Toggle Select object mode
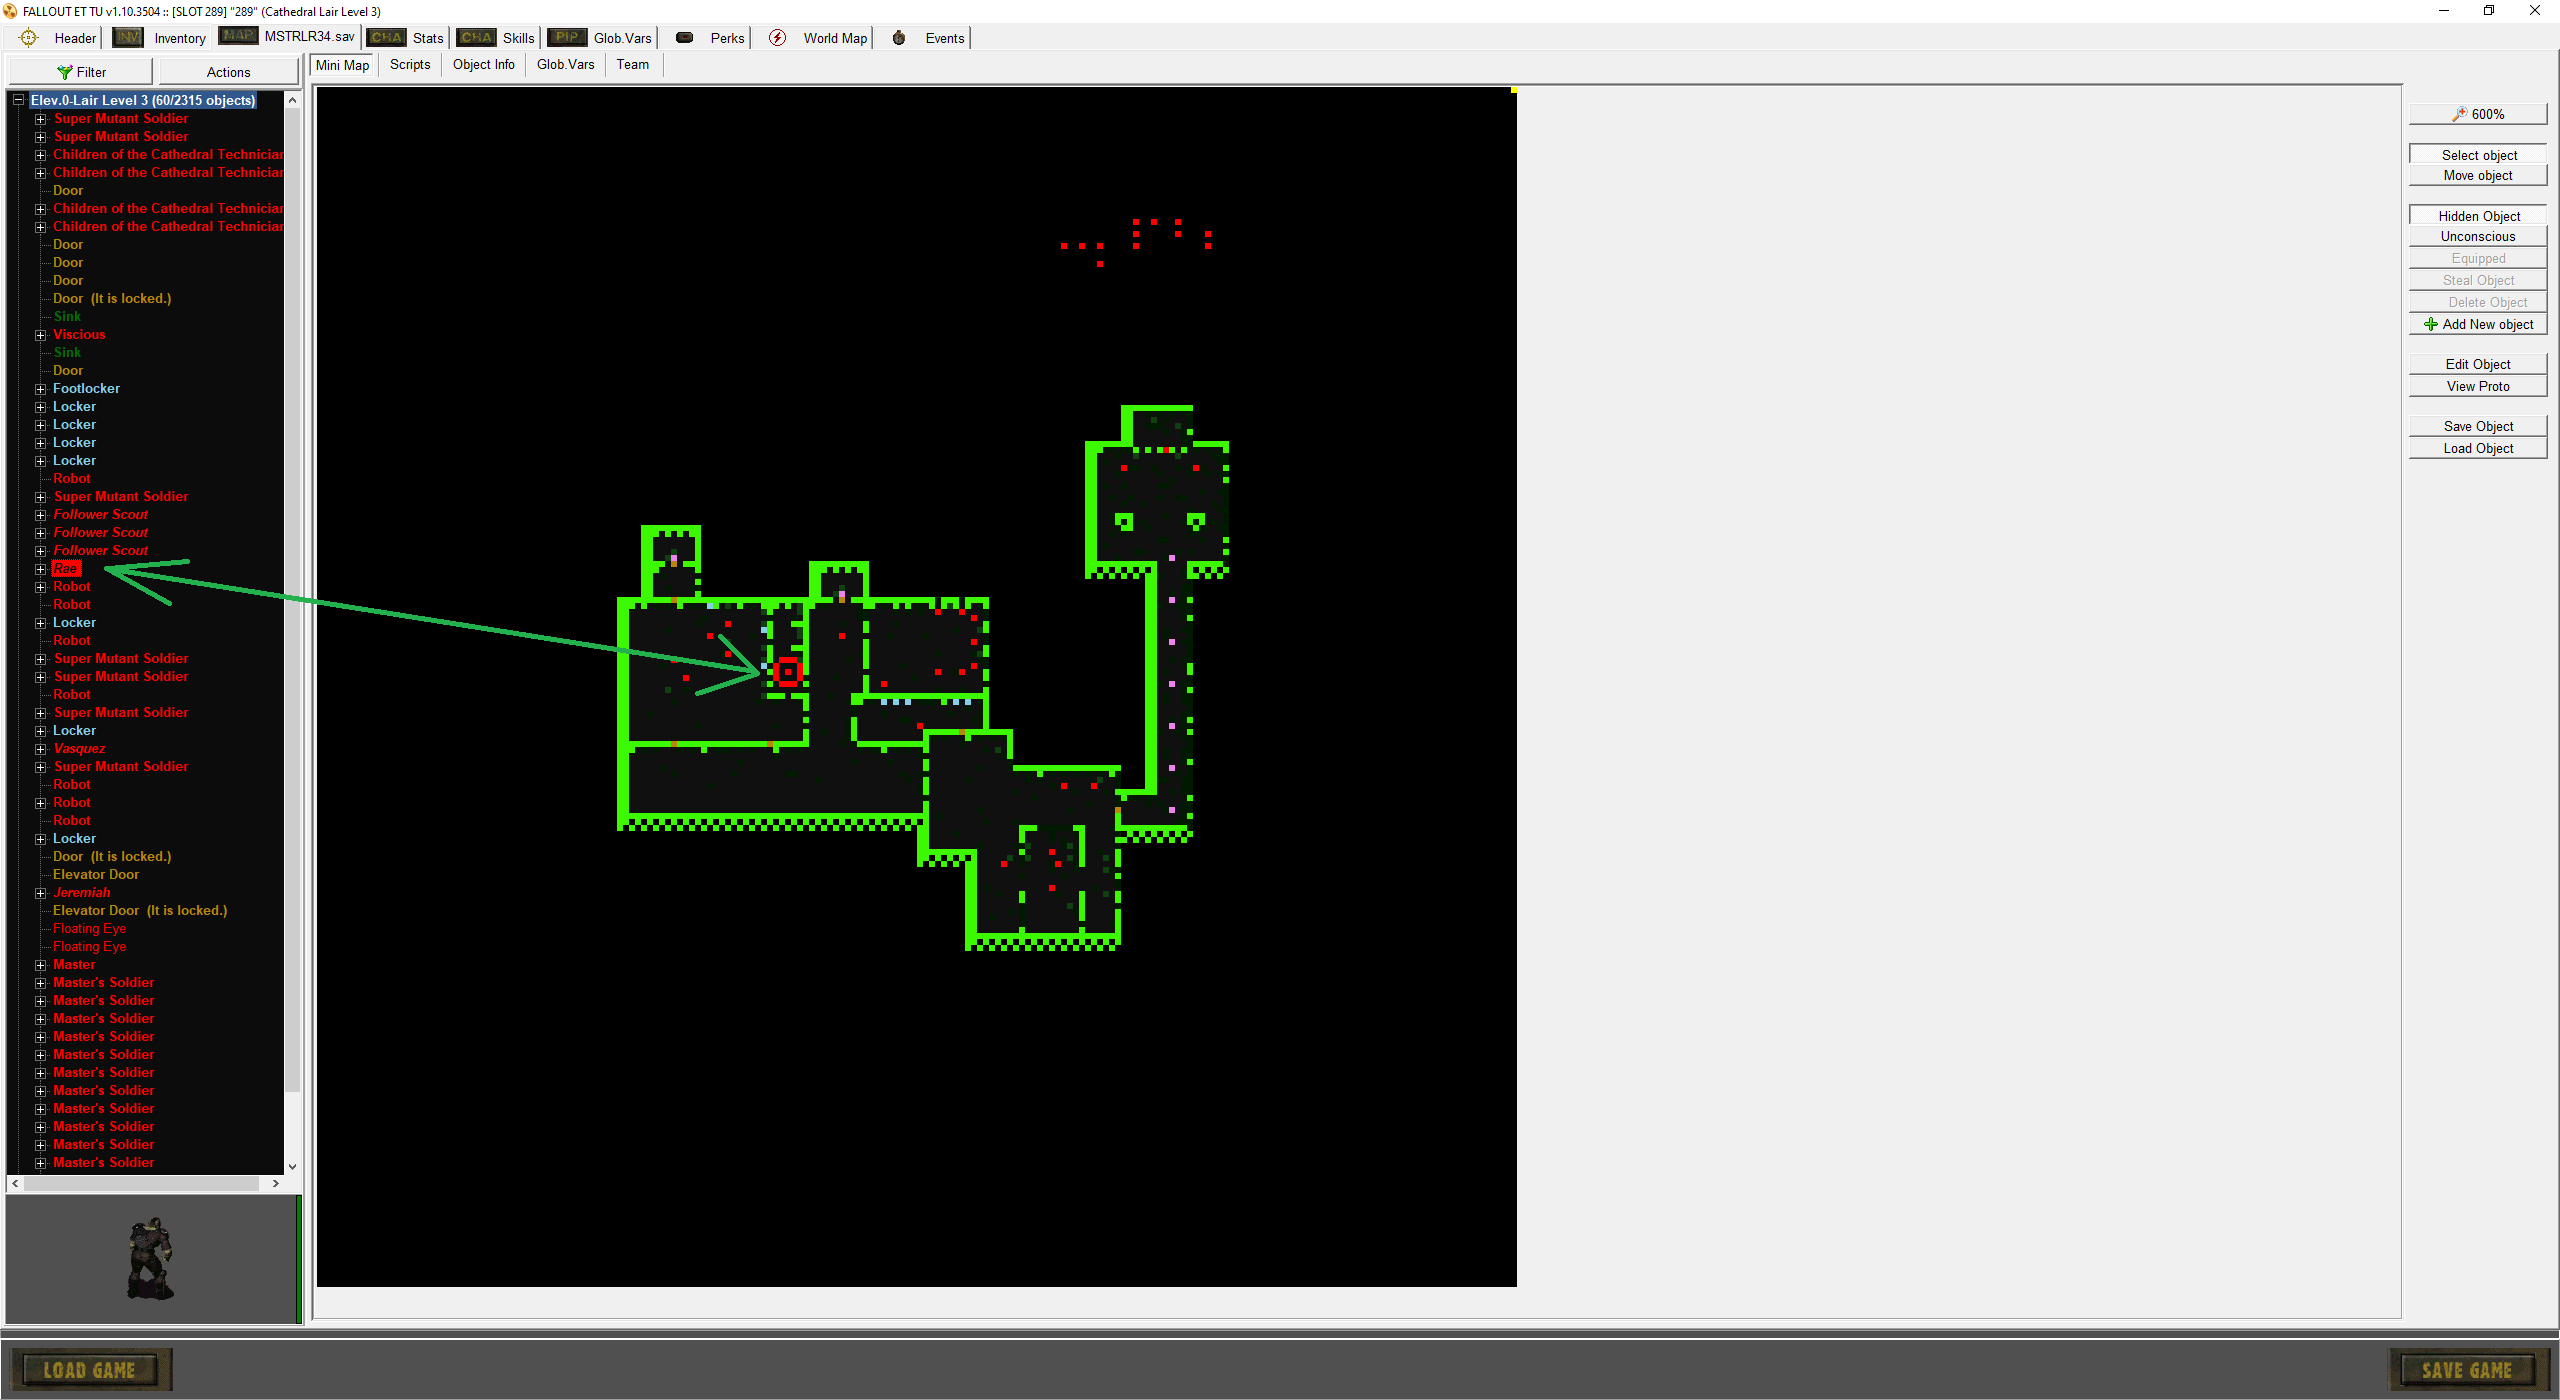The image size is (2560, 1400). pos(2478,155)
